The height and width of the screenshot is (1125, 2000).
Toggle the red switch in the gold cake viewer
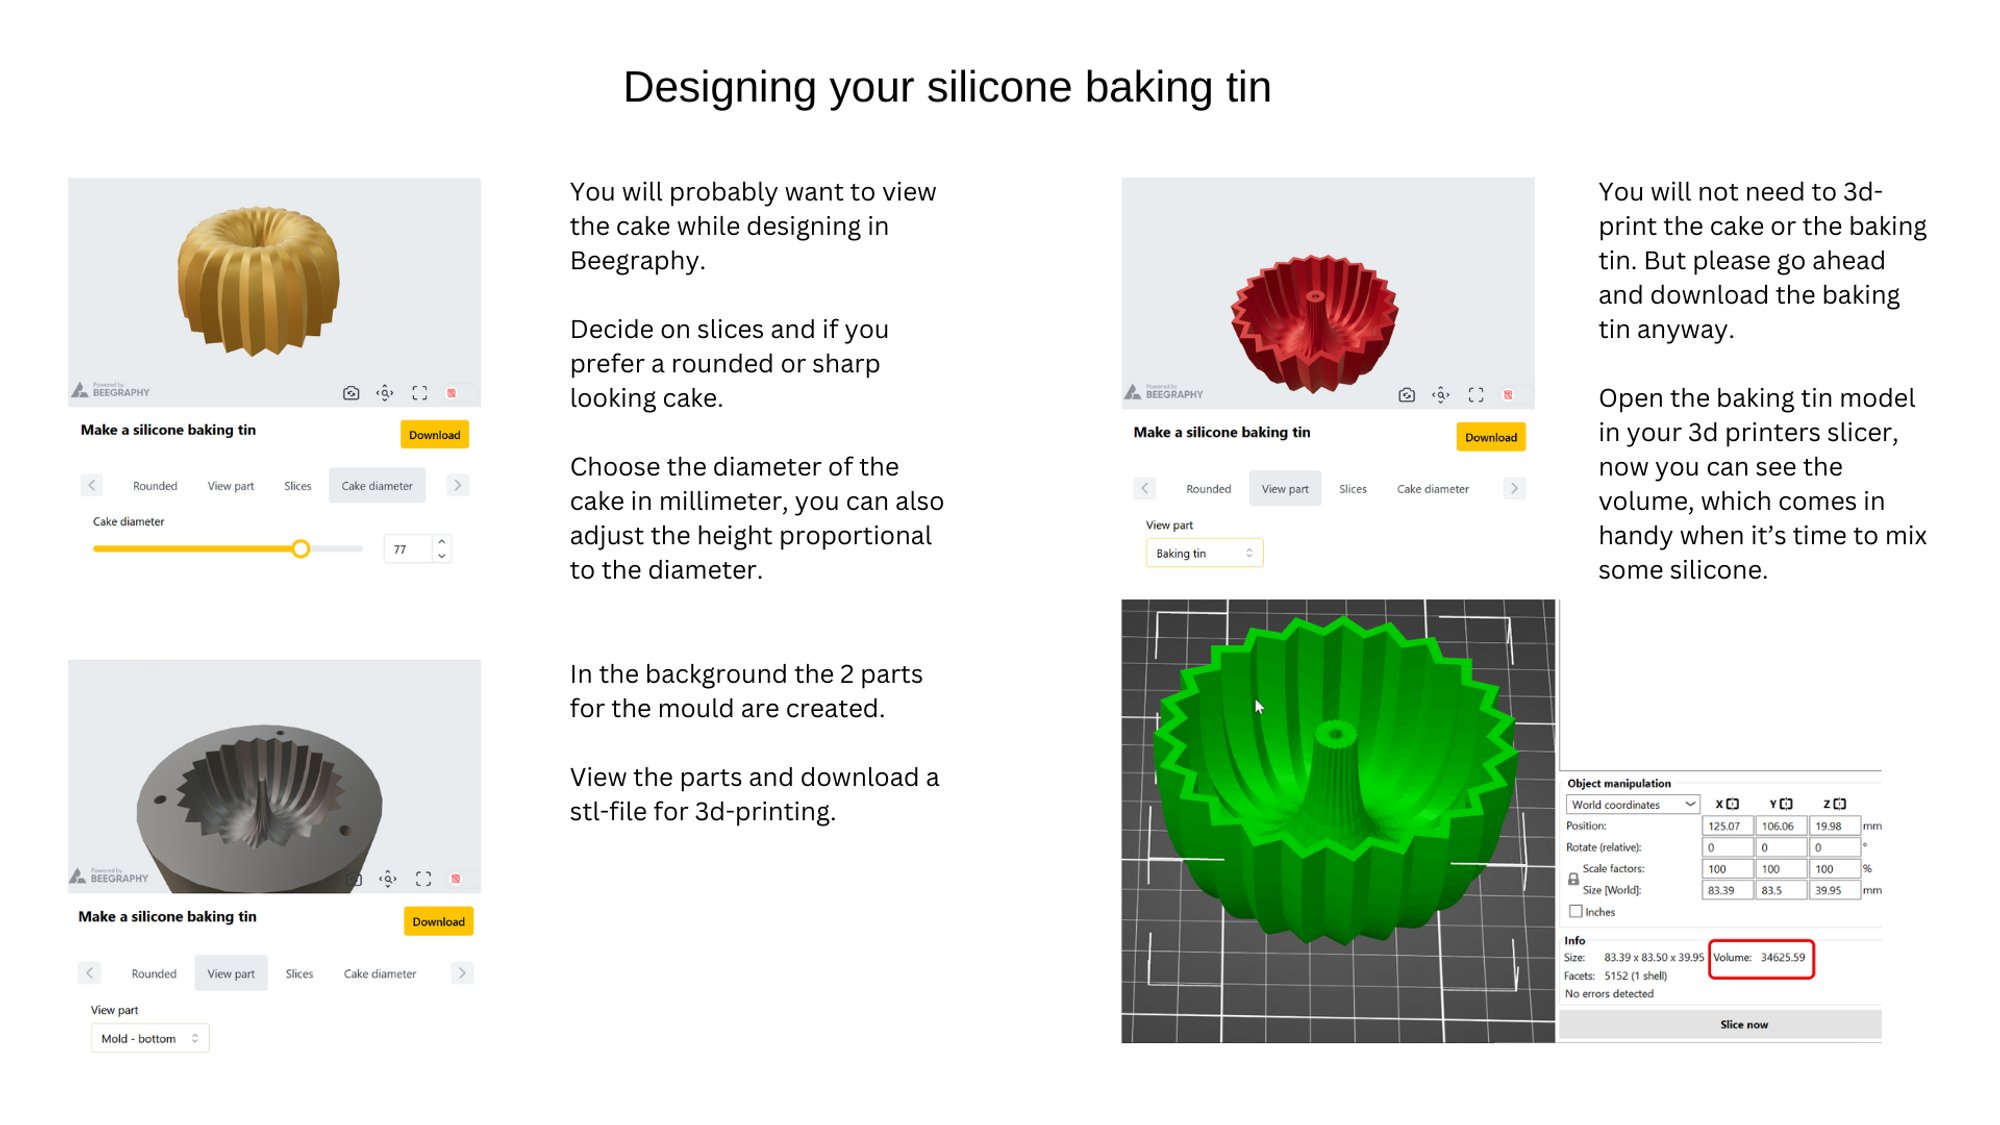click(x=453, y=393)
